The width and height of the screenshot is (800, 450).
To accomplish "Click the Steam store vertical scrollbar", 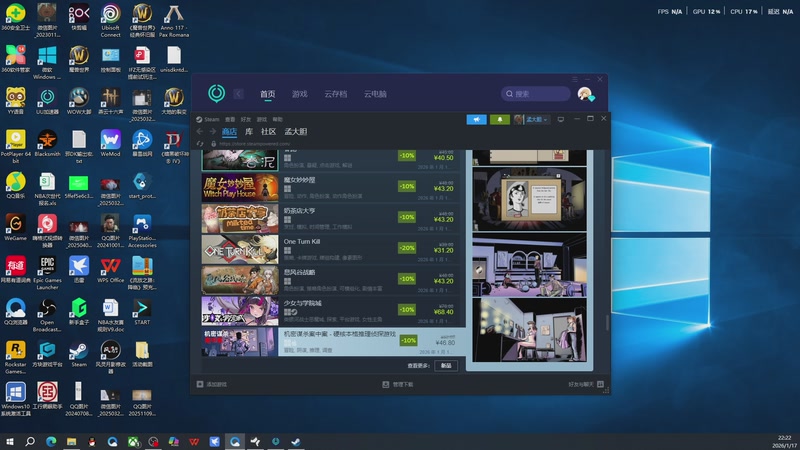I will (x=607, y=322).
